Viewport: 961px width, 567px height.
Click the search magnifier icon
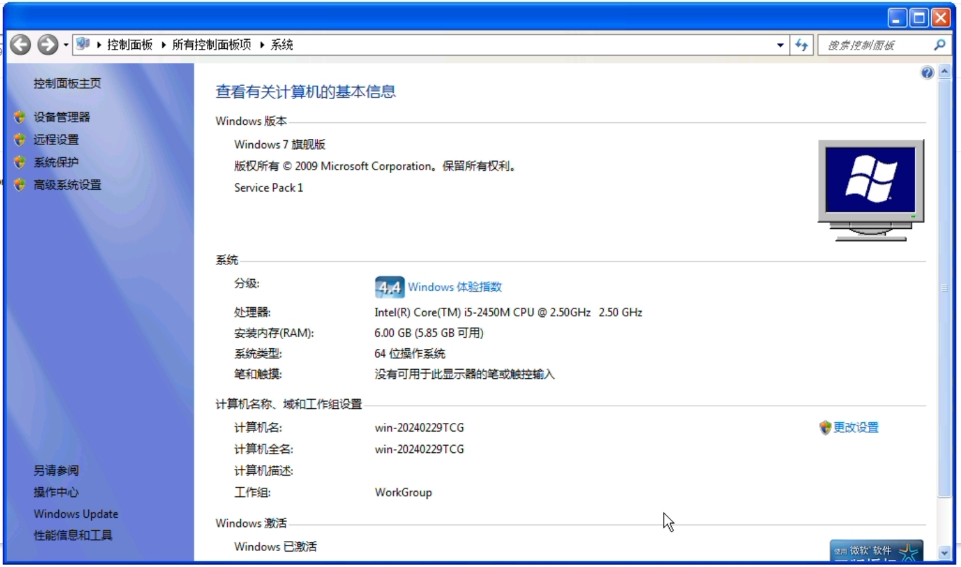940,45
